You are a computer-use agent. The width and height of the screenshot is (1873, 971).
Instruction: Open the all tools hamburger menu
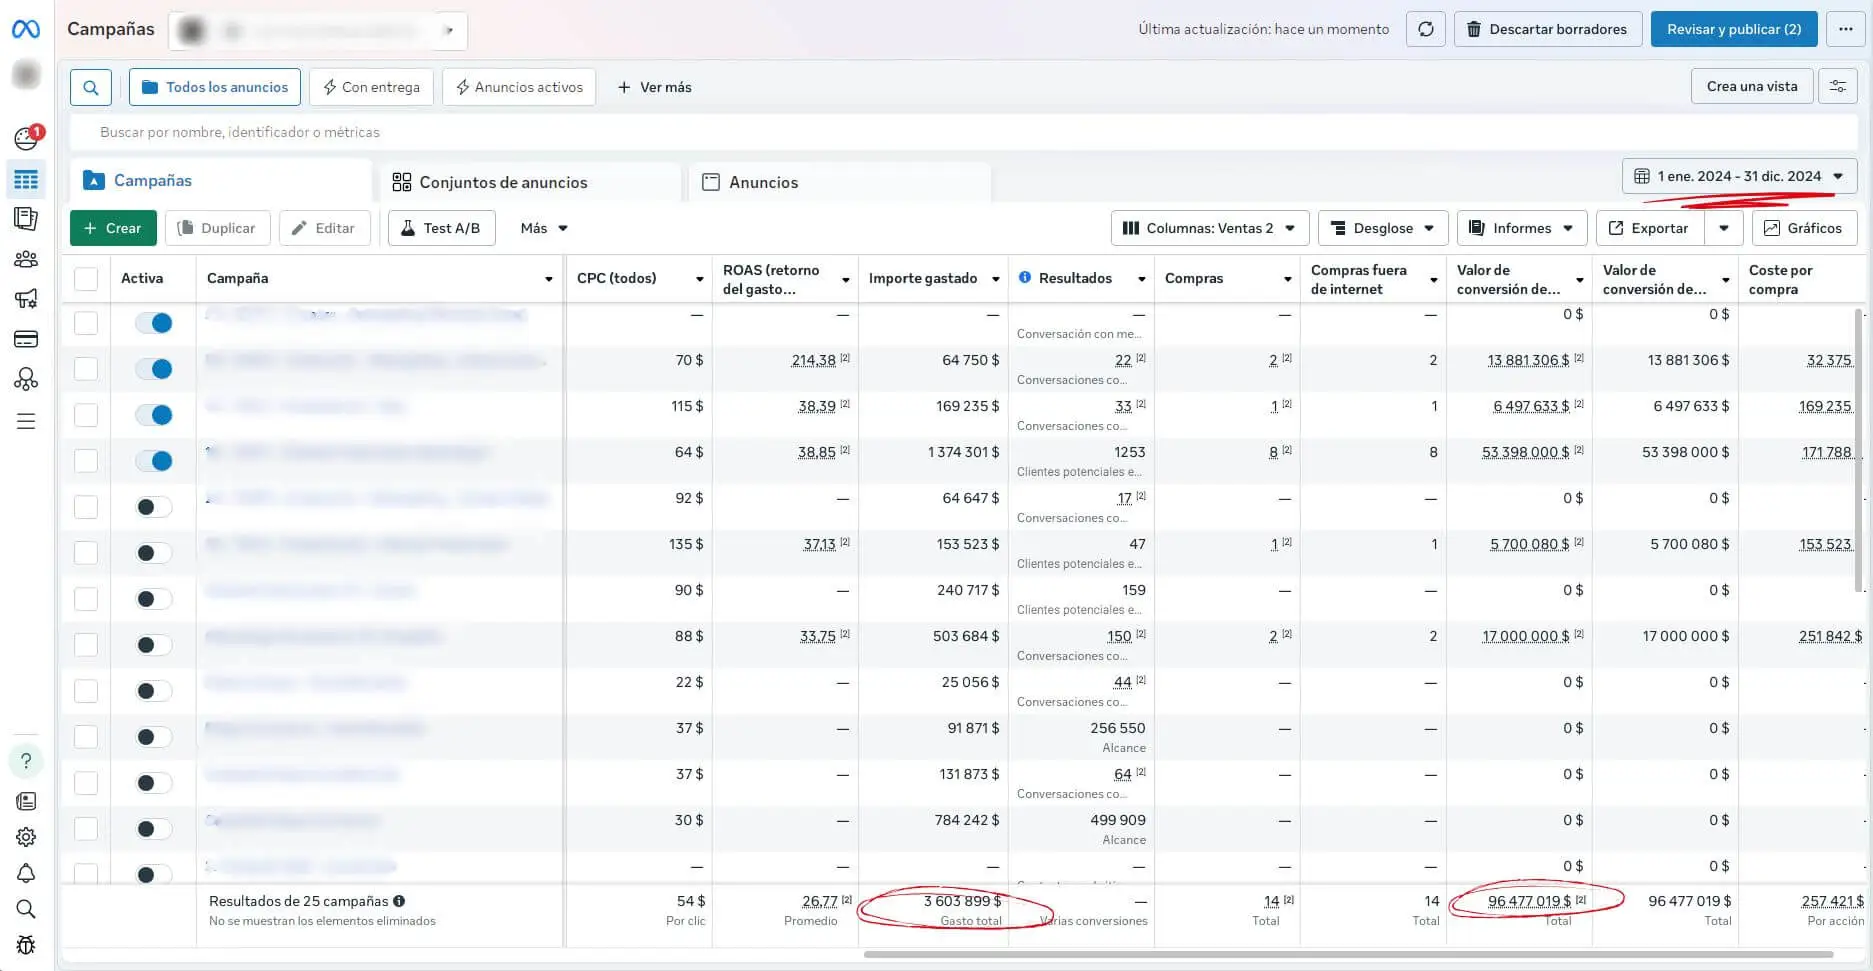[x=26, y=421]
